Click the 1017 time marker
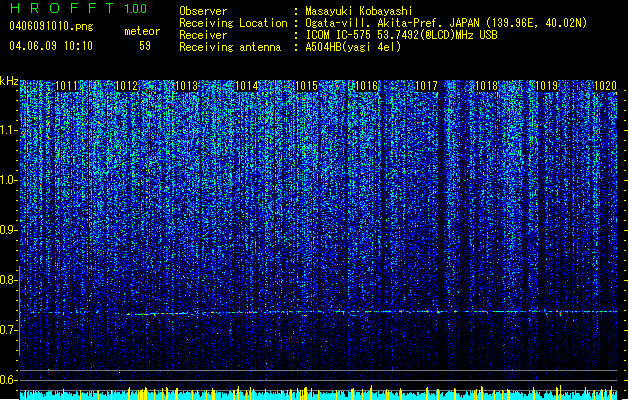 426,86
